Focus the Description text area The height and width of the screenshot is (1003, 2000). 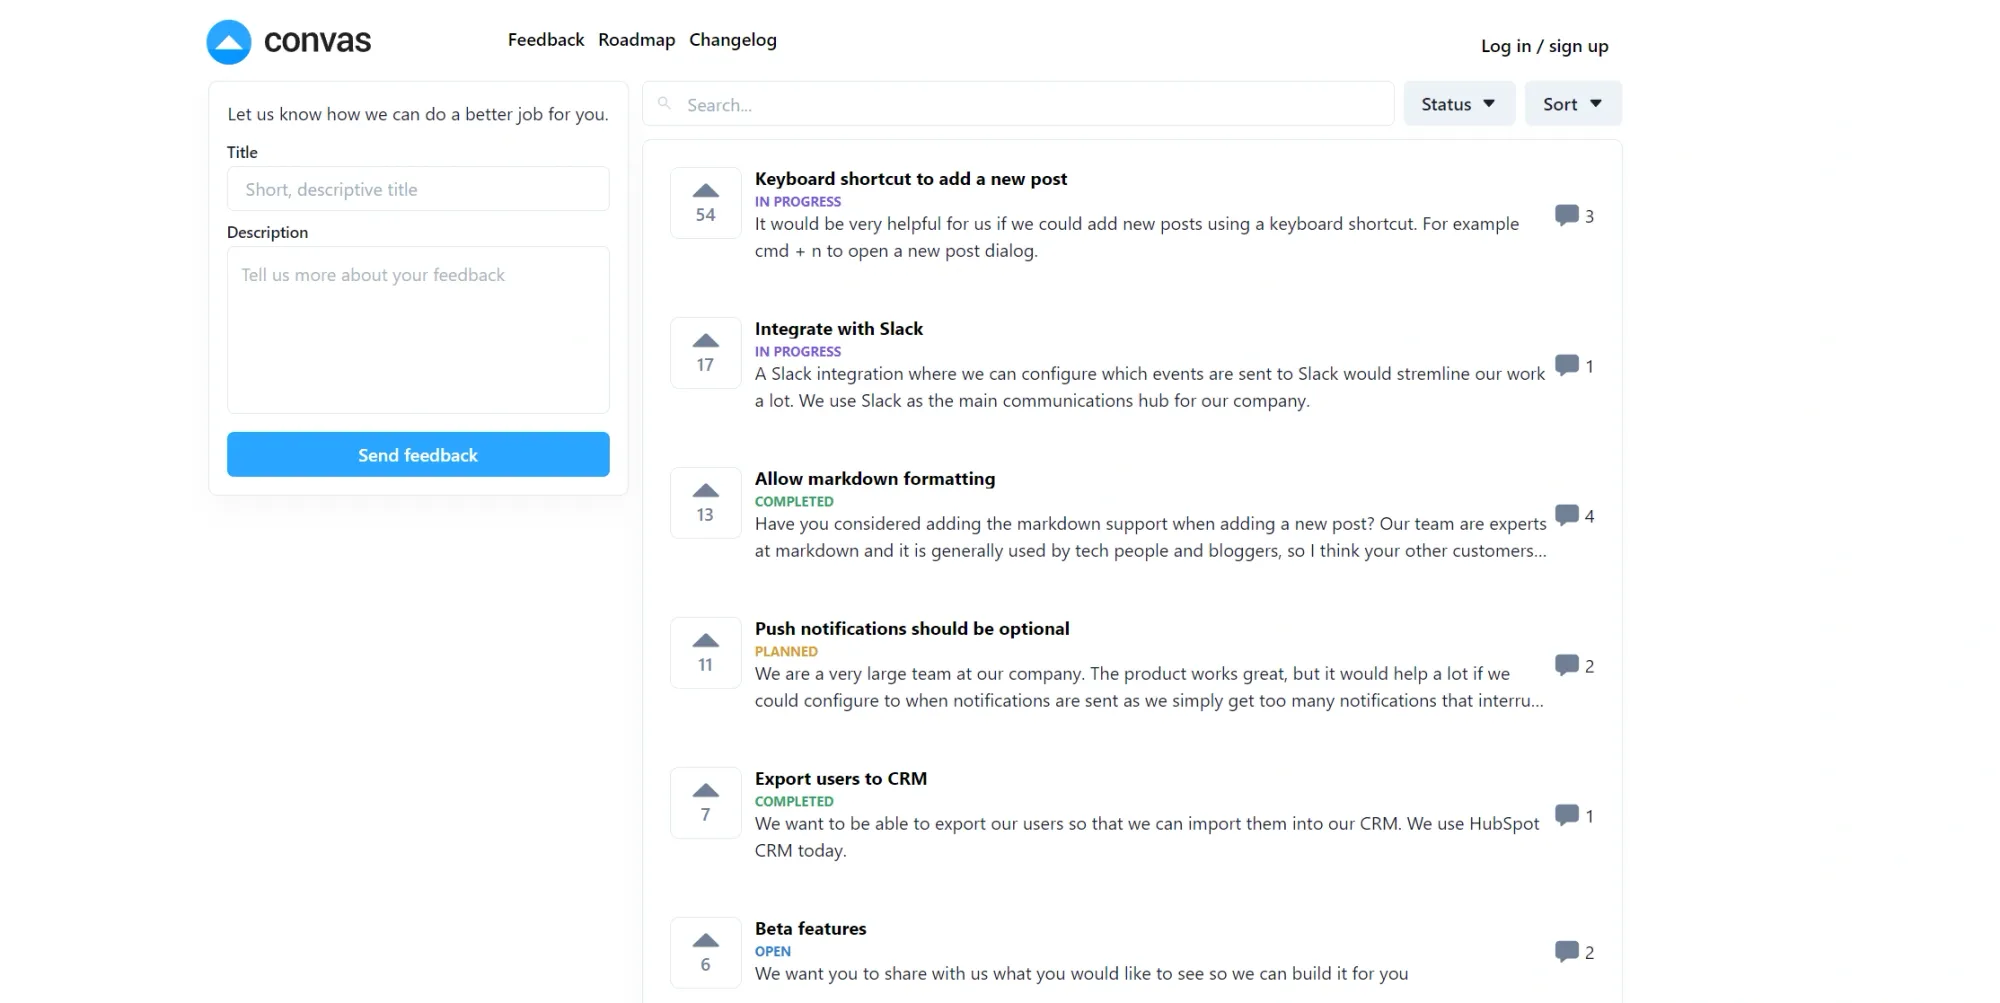click(418, 330)
